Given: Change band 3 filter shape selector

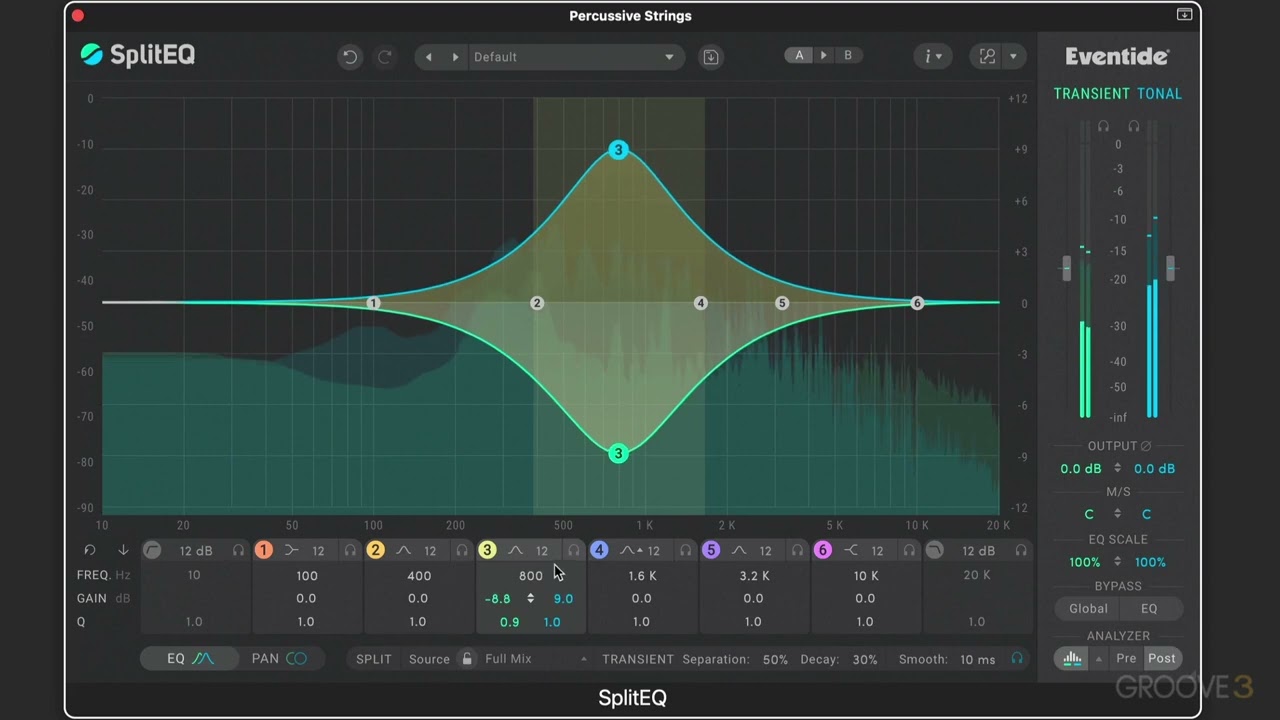Looking at the screenshot, I should pyautogui.click(x=516, y=550).
